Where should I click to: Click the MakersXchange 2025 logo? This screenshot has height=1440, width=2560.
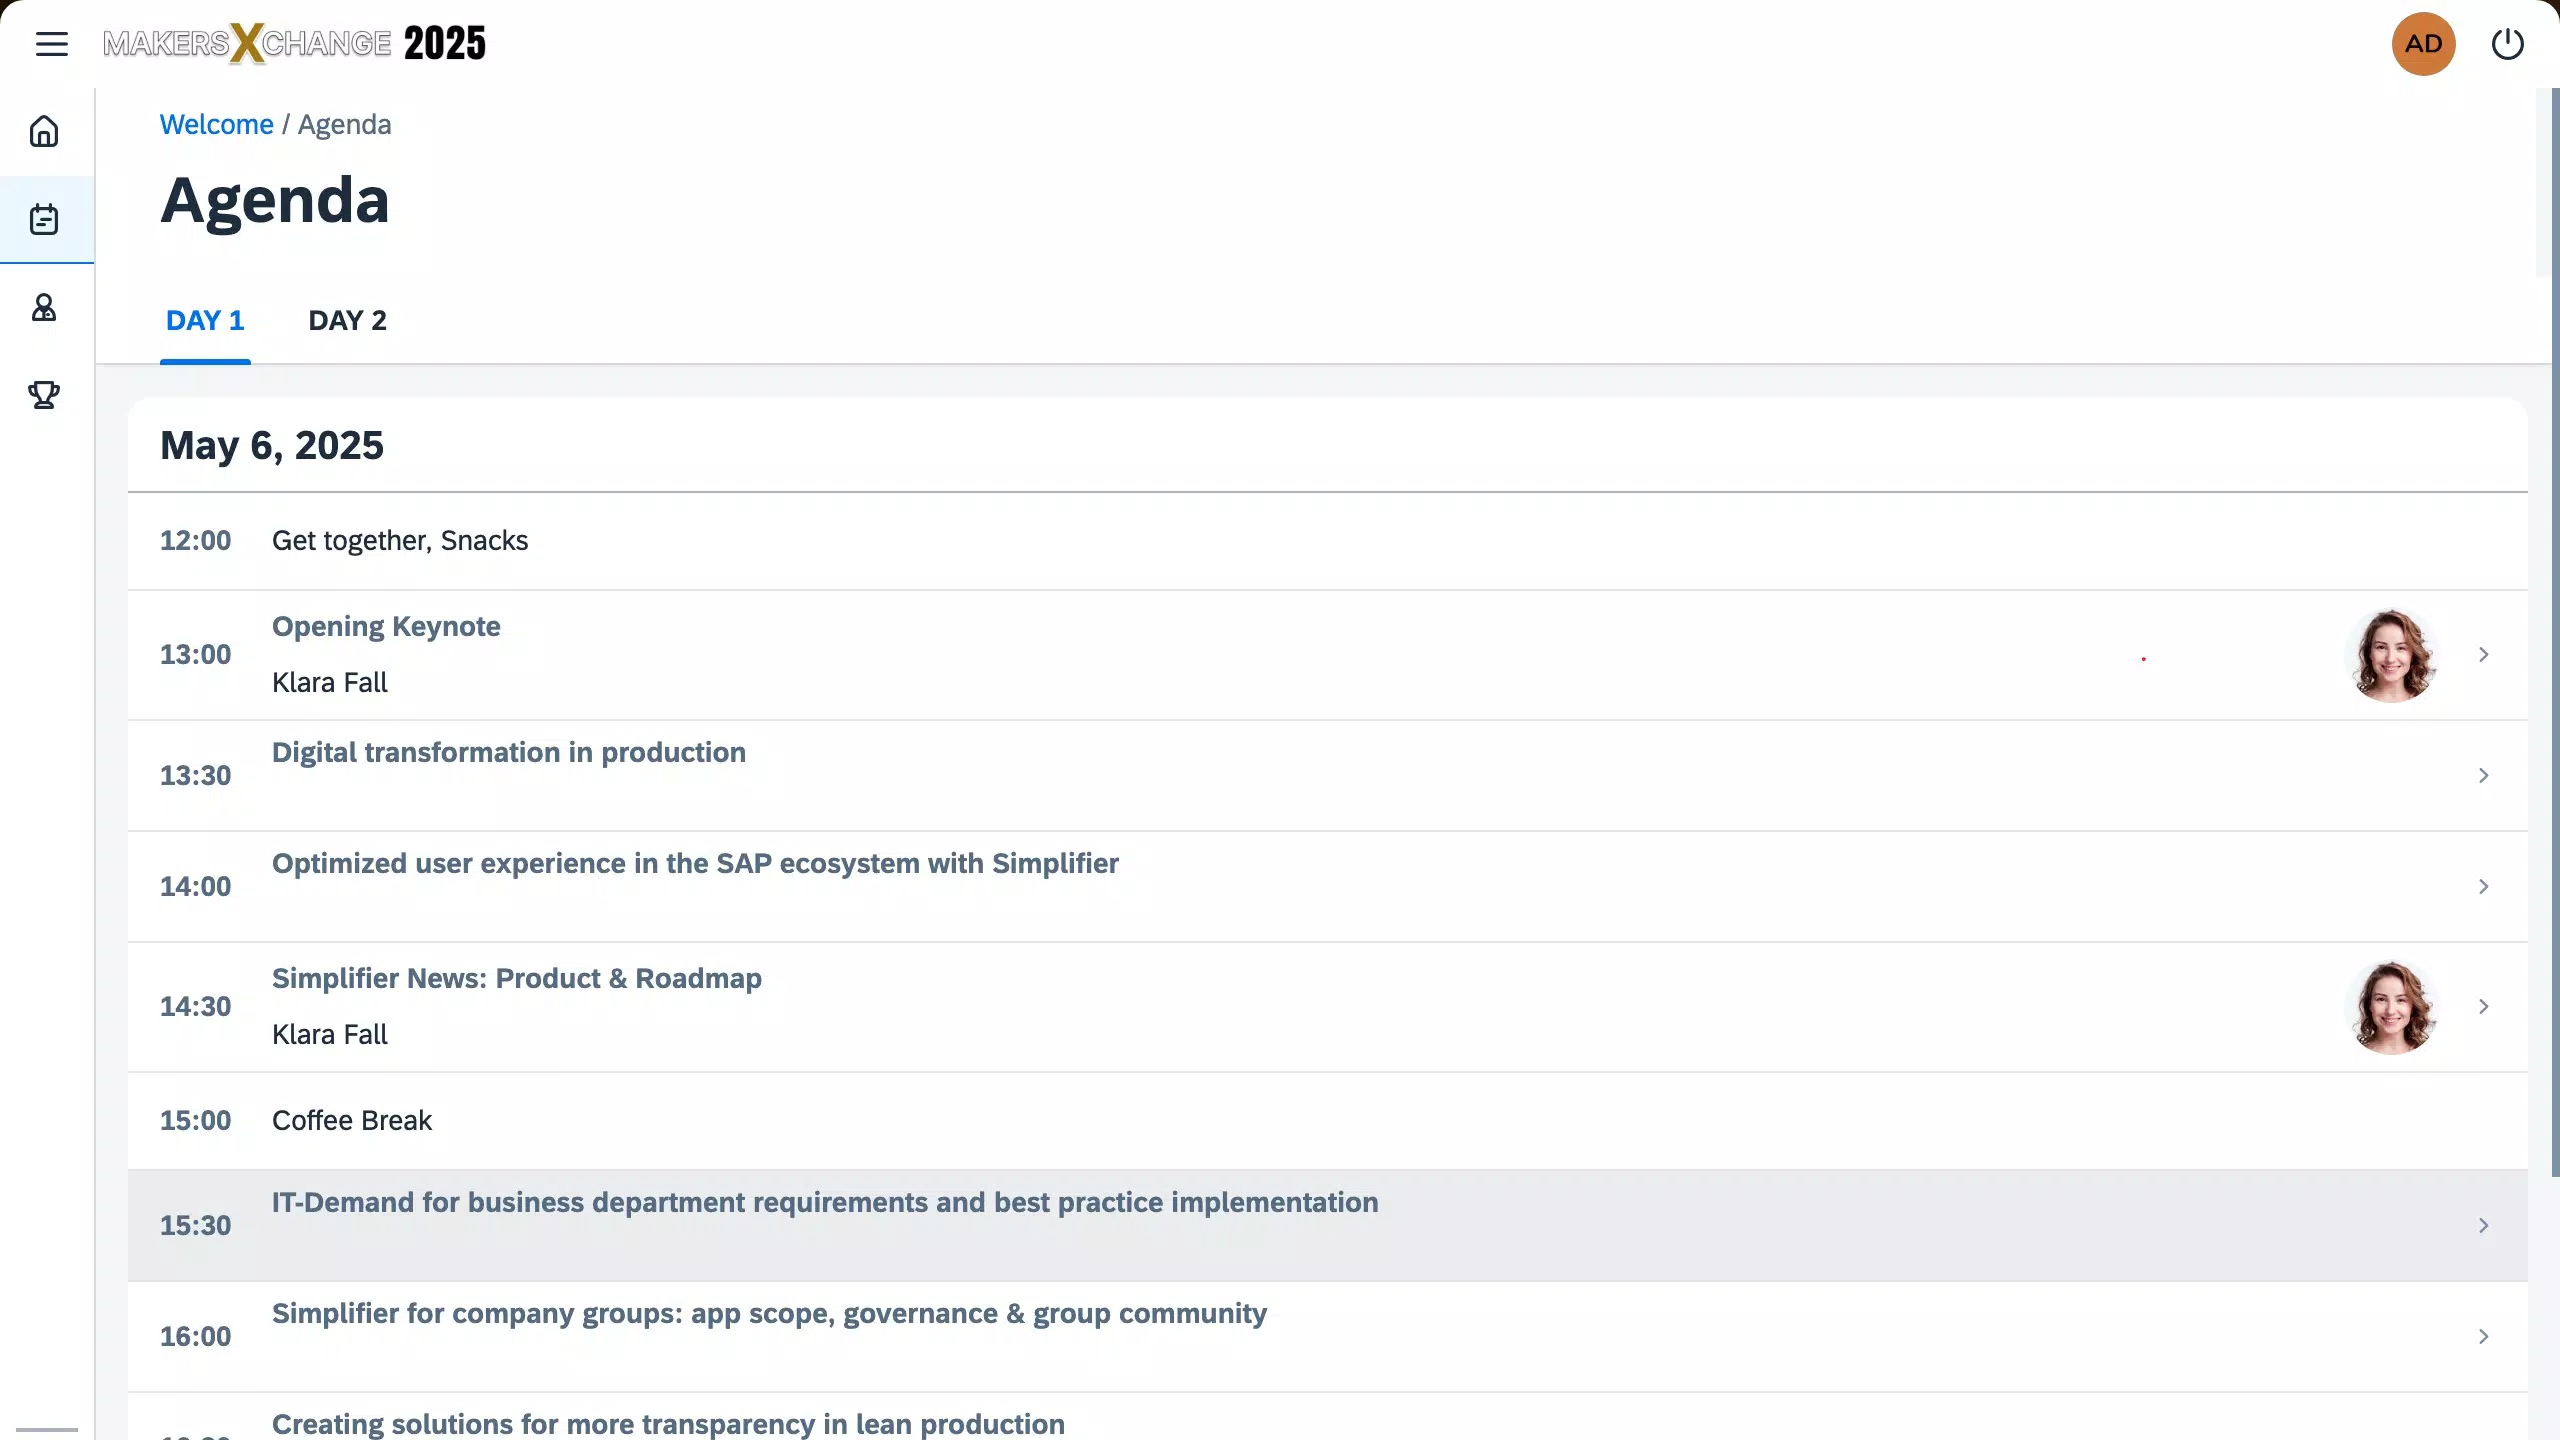pyautogui.click(x=294, y=44)
